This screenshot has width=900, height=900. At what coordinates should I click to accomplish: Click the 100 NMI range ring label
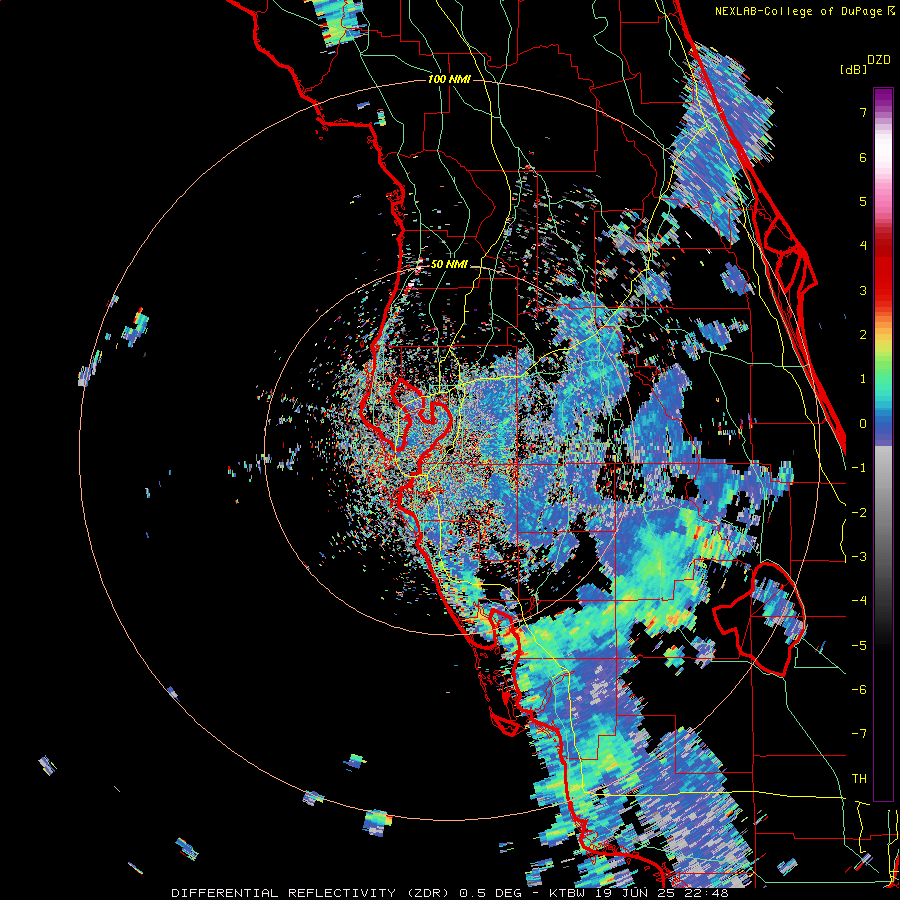(449, 79)
